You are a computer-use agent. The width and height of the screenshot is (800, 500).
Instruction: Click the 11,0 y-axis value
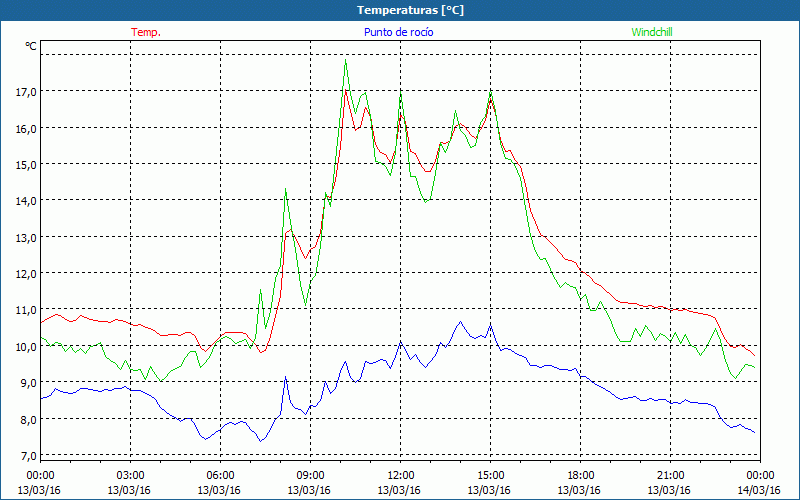[x=27, y=310]
